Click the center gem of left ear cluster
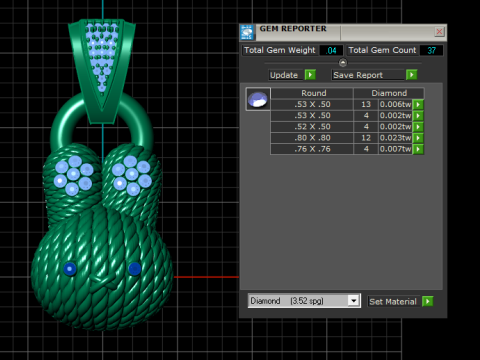 point(73,174)
